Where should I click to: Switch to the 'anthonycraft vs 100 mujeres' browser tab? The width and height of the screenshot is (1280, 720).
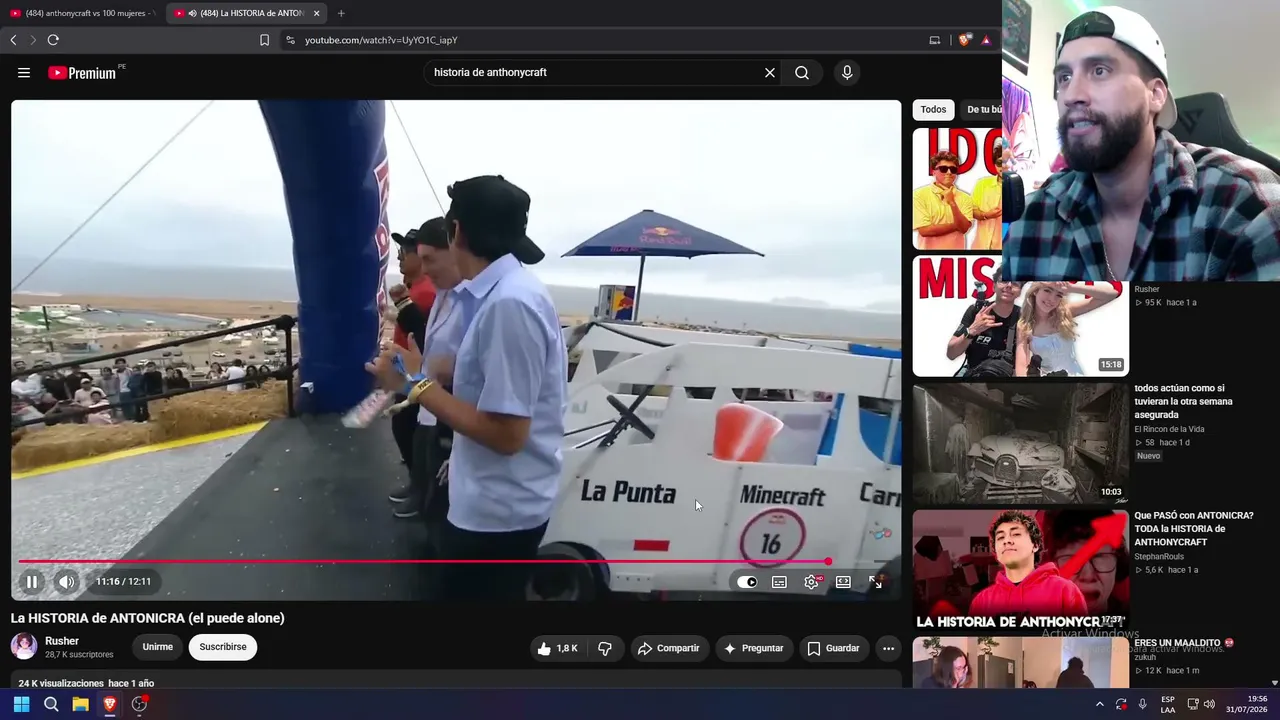pos(82,13)
